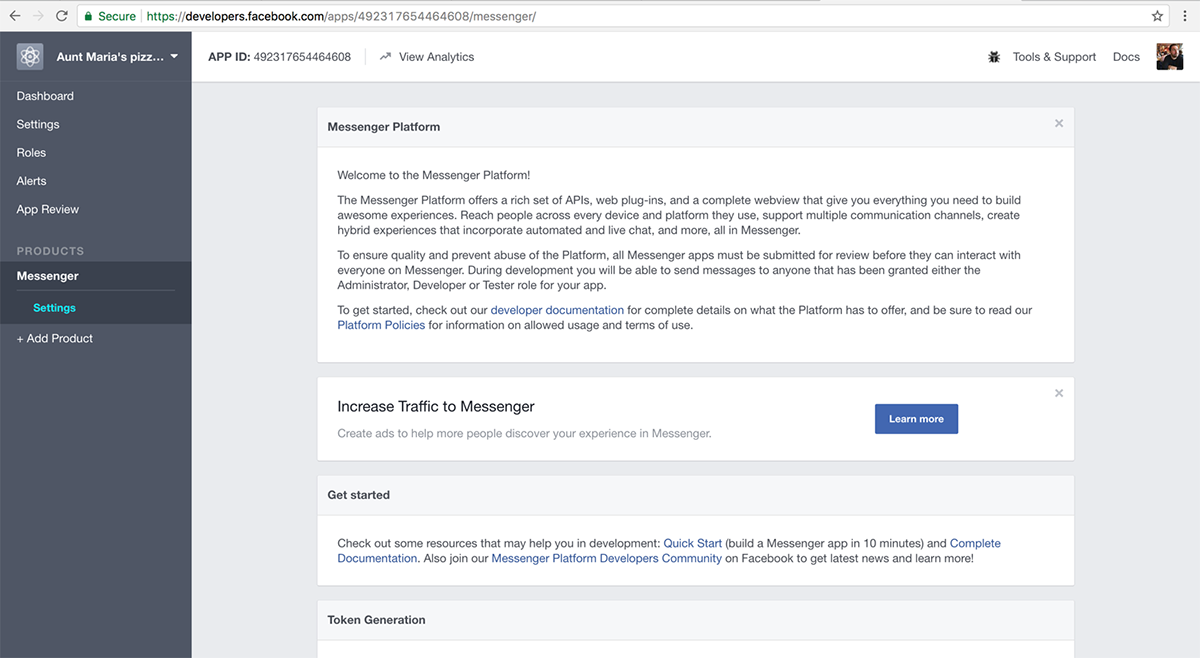Open the Chrome three-dot menu
The image size is (1200, 658).
pos(1185,16)
